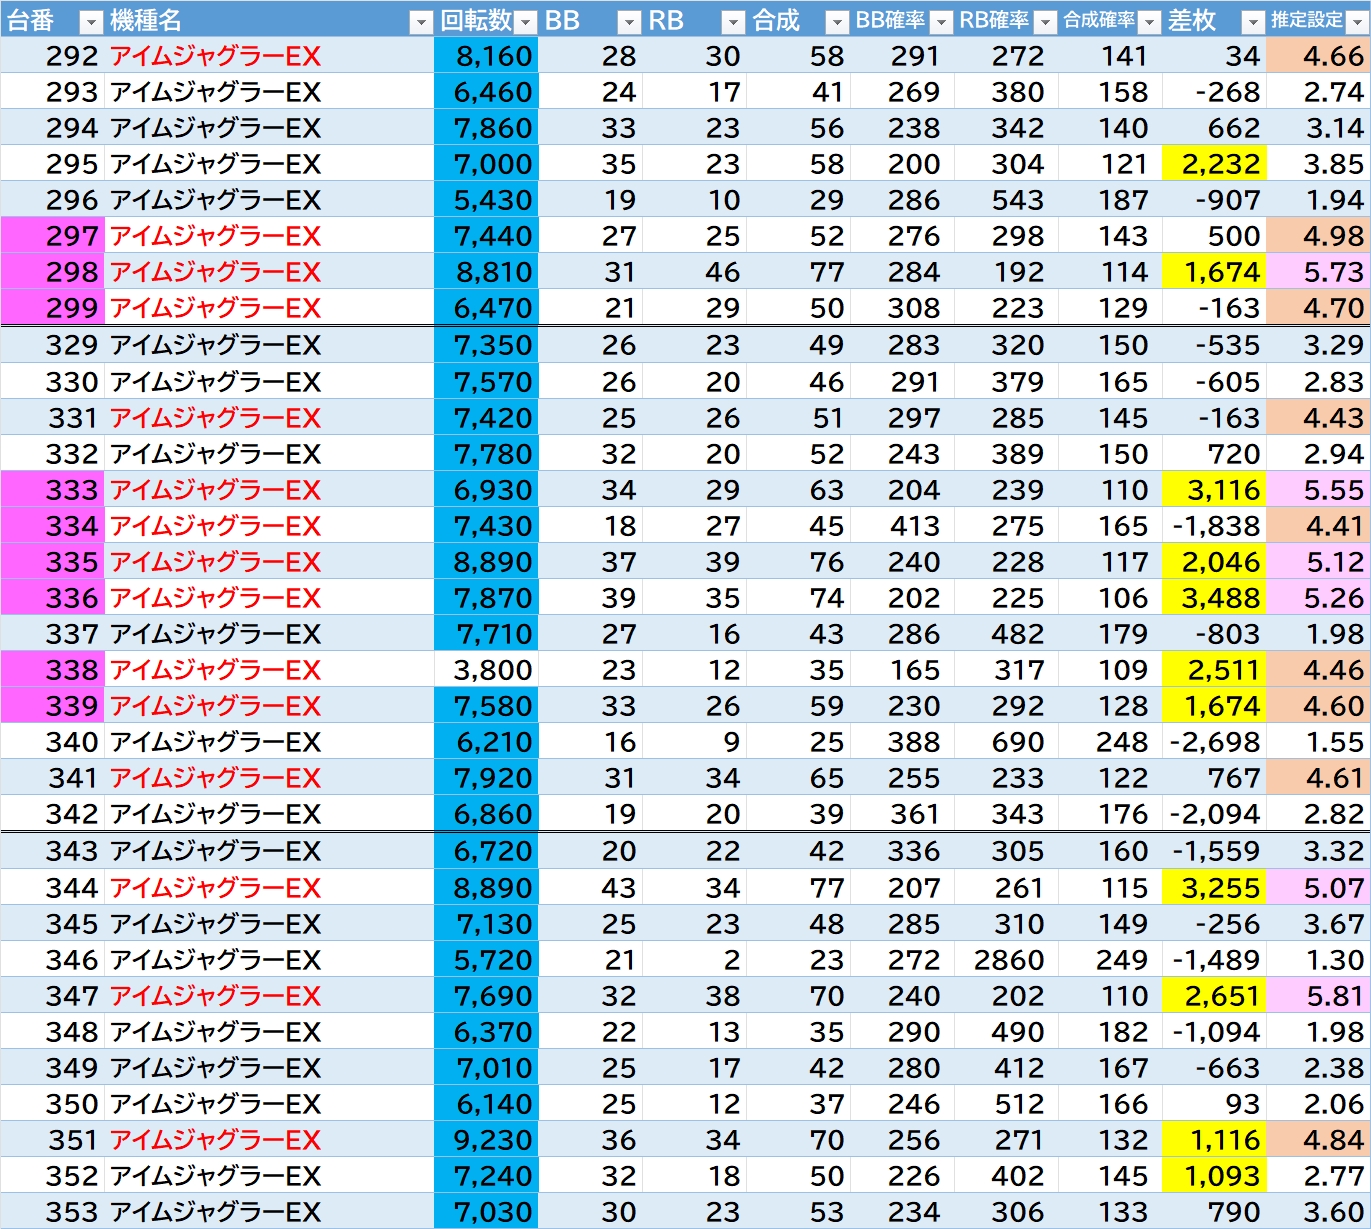Click the estimated setting cell 1.30

(1319, 960)
